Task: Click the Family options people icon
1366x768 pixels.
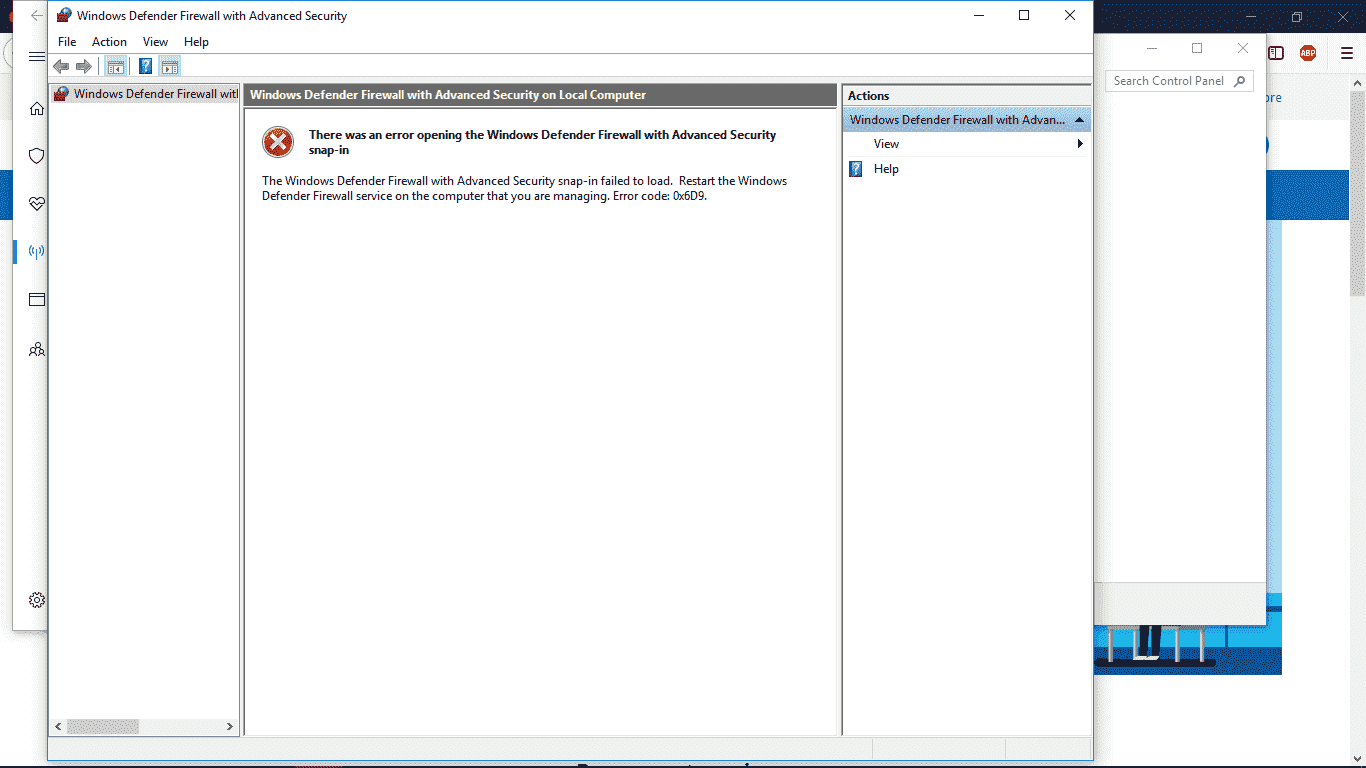Action: [36, 349]
